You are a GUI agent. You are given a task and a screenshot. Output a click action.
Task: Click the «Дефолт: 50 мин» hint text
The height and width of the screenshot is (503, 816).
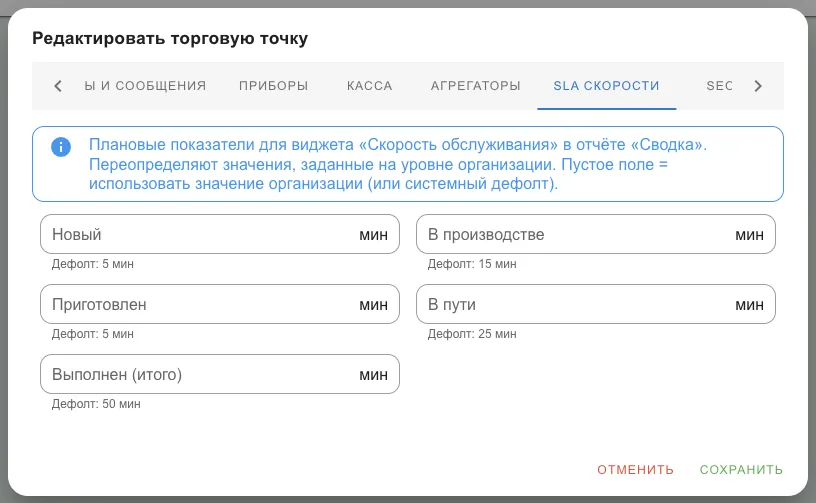click(x=96, y=404)
